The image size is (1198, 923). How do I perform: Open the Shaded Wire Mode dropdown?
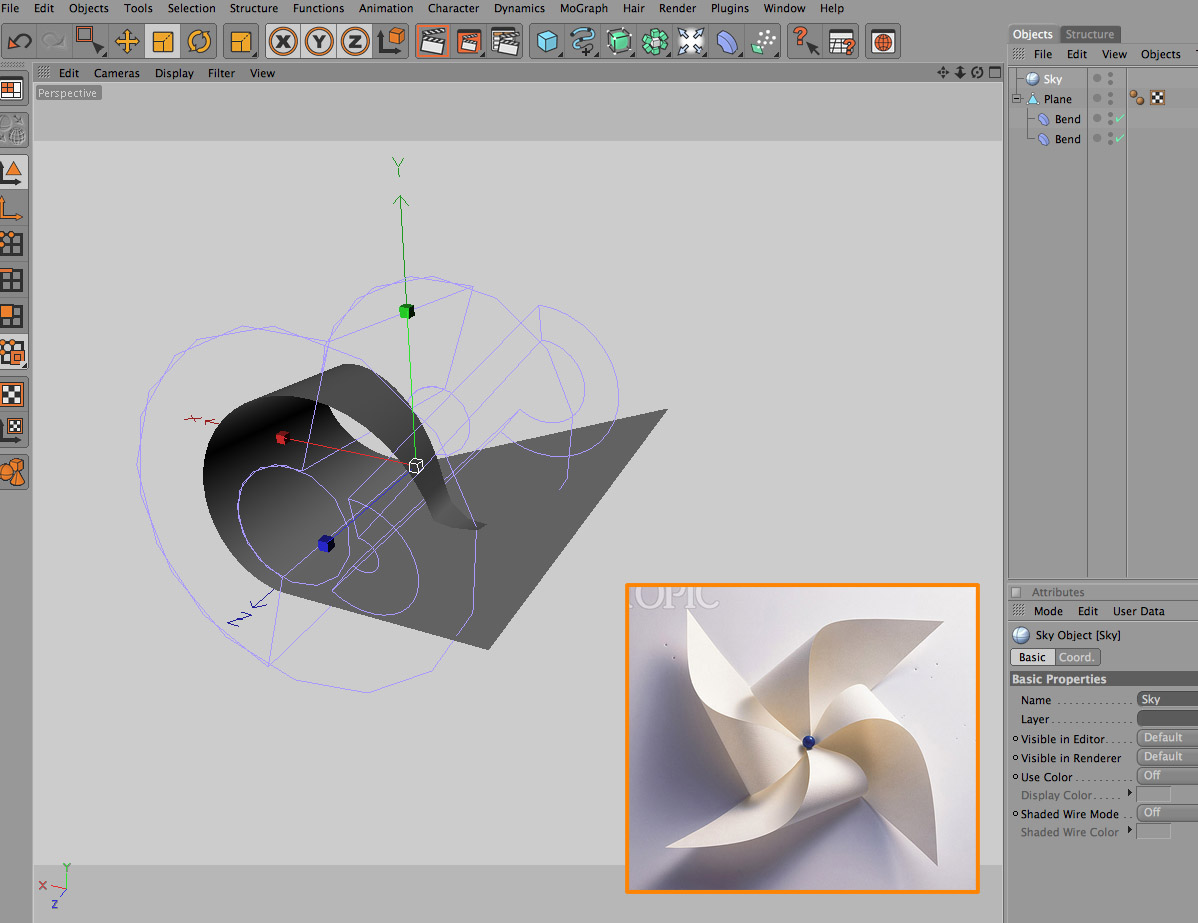pyautogui.click(x=1167, y=813)
